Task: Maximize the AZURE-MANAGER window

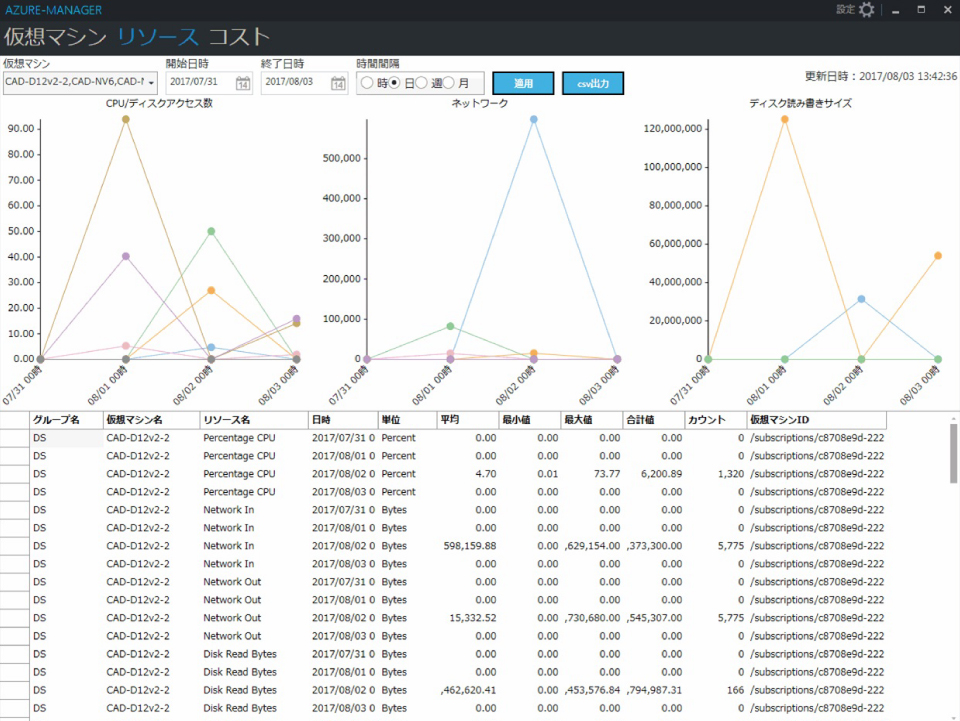Action: click(921, 10)
